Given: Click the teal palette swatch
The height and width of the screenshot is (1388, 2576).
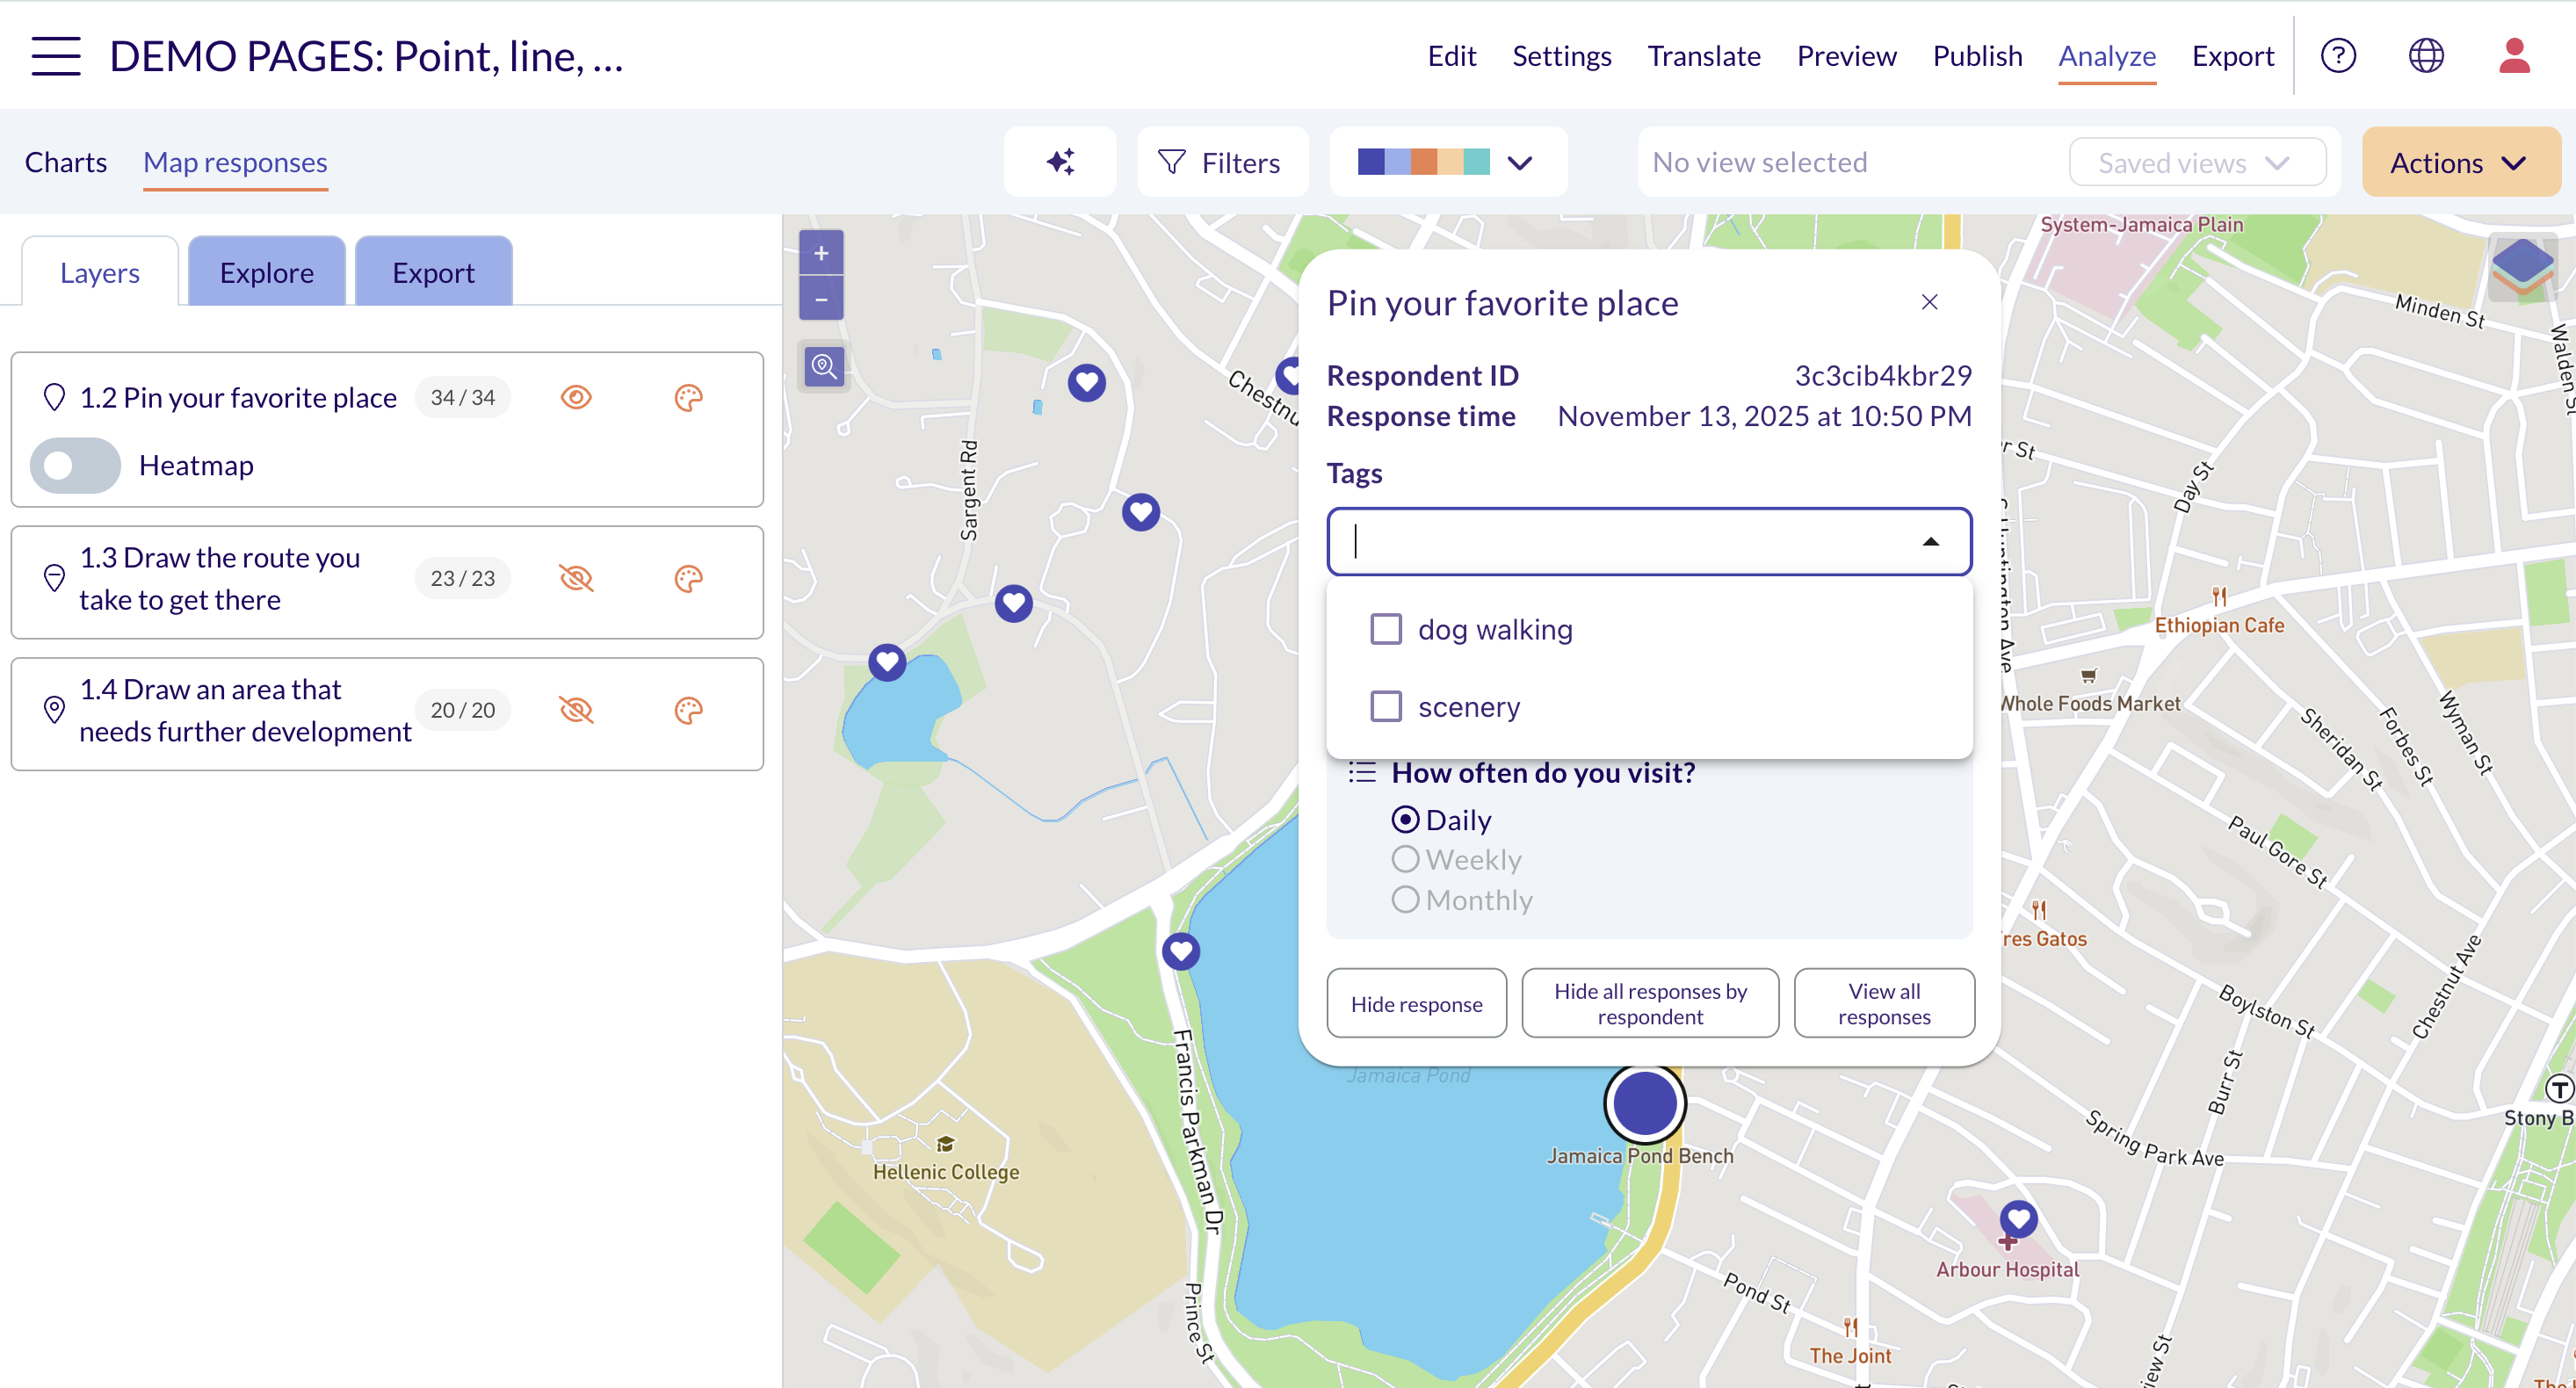Looking at the screenshot, I should [x=1477, y=162].
